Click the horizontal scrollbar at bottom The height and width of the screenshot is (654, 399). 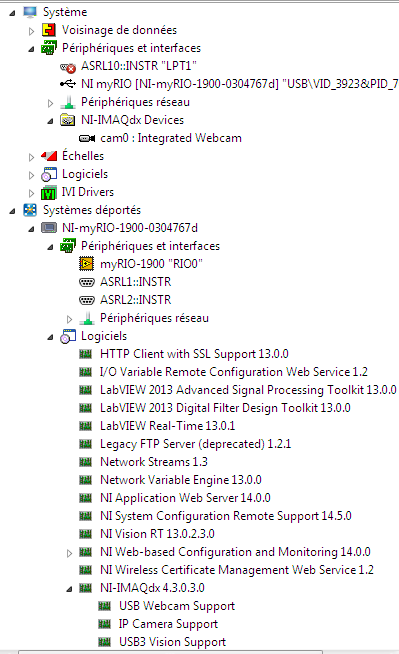tap(170, 651)
